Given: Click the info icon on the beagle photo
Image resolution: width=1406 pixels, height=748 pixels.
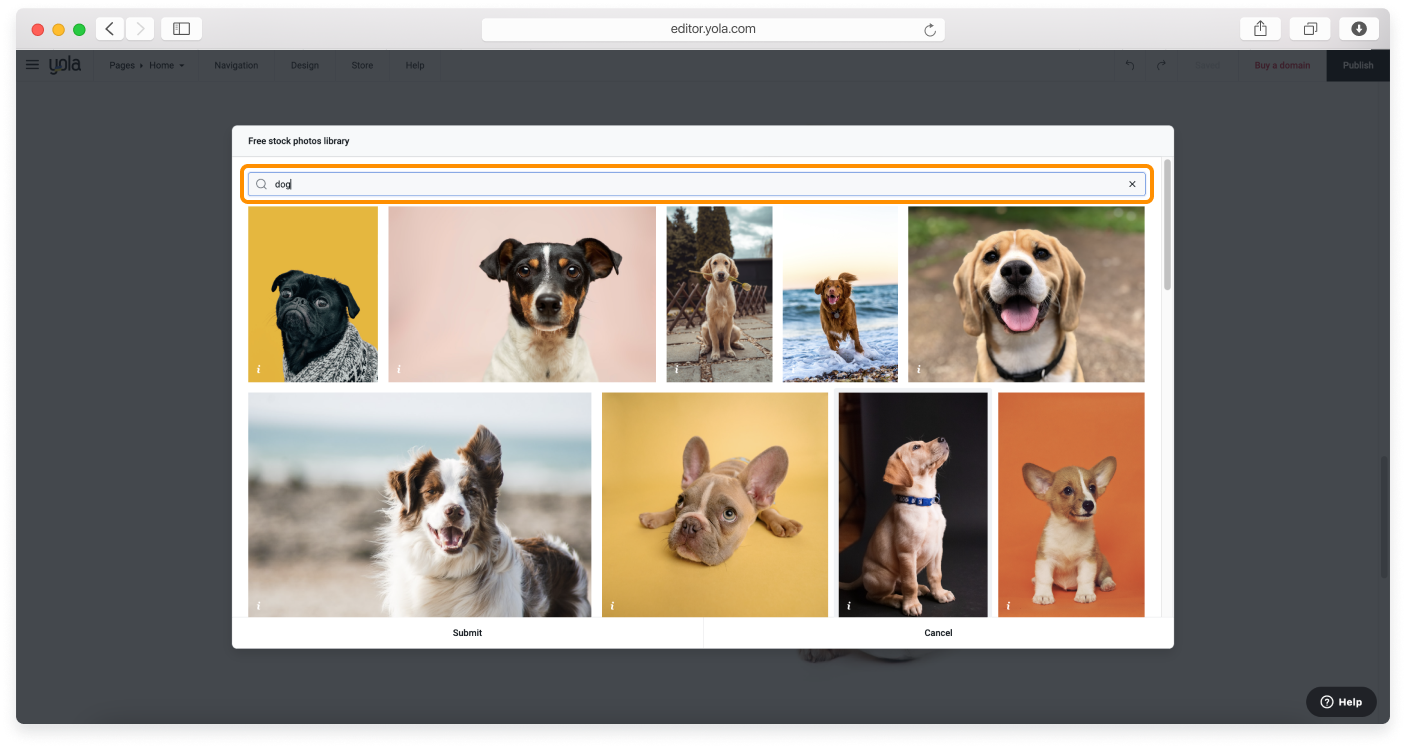Looking at the screenshot, I should [x=918, y=369].
